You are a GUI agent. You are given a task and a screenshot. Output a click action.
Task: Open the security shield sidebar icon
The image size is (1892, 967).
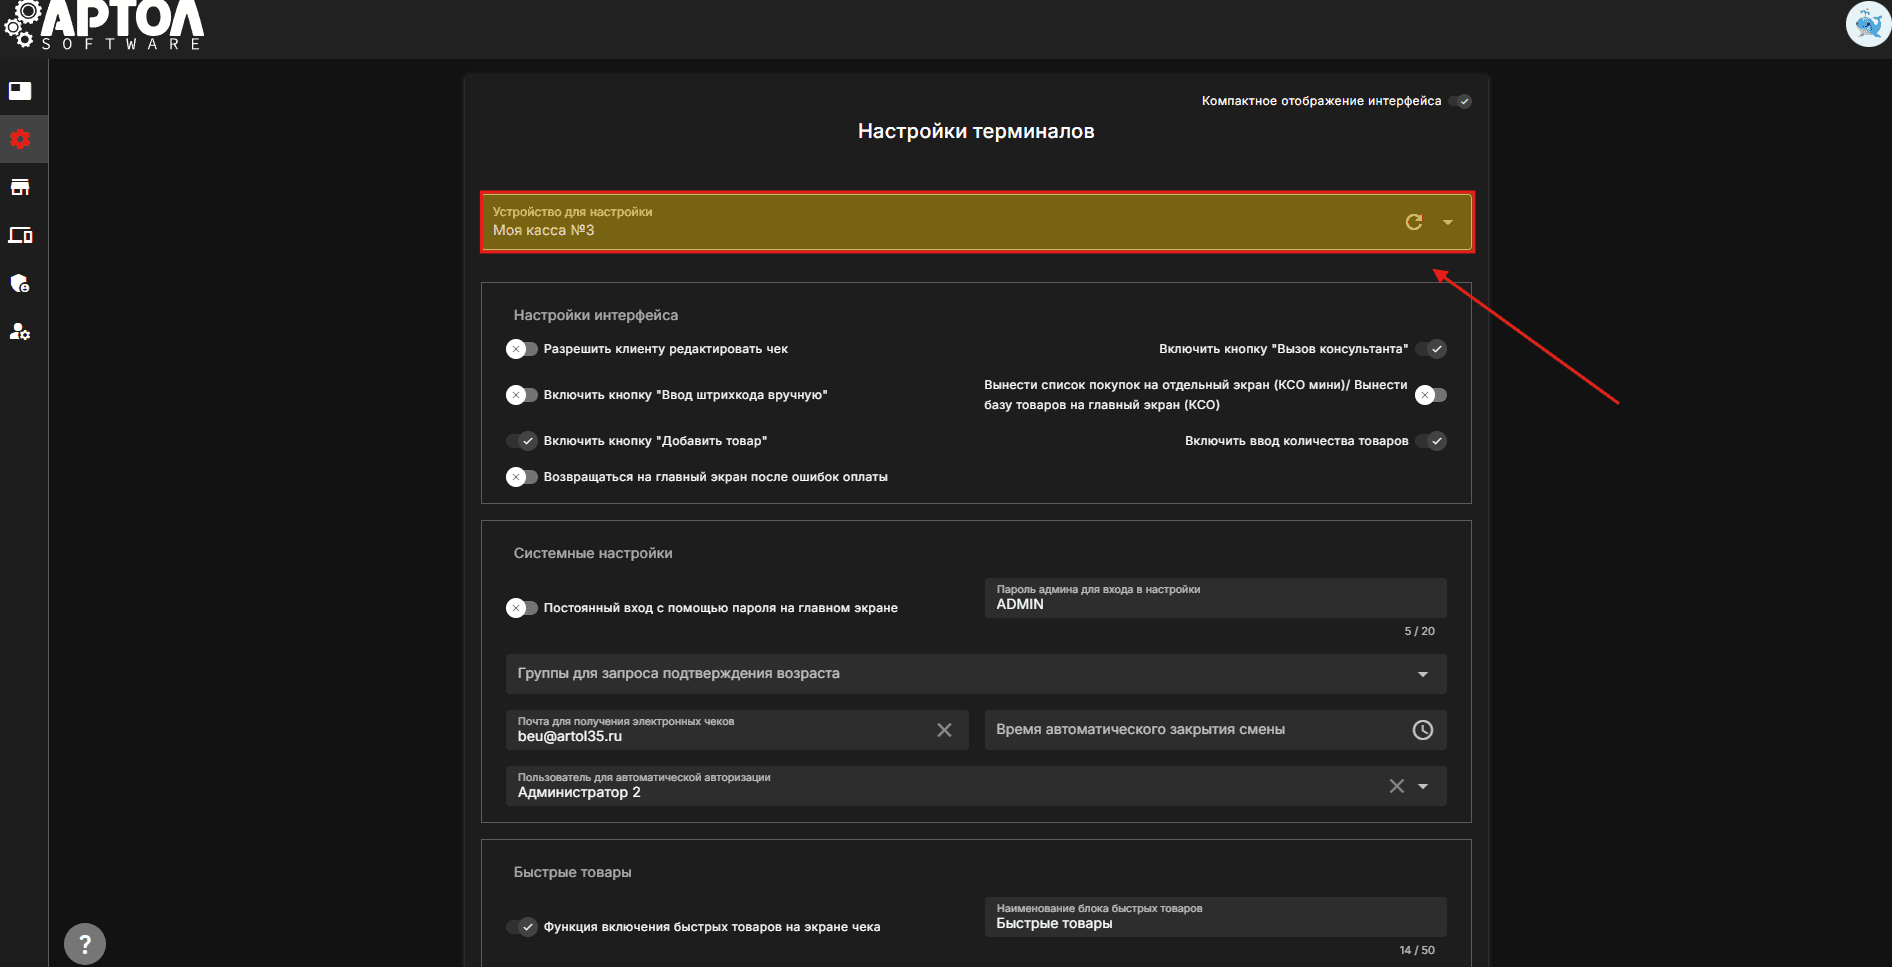[x=20, y=283]
